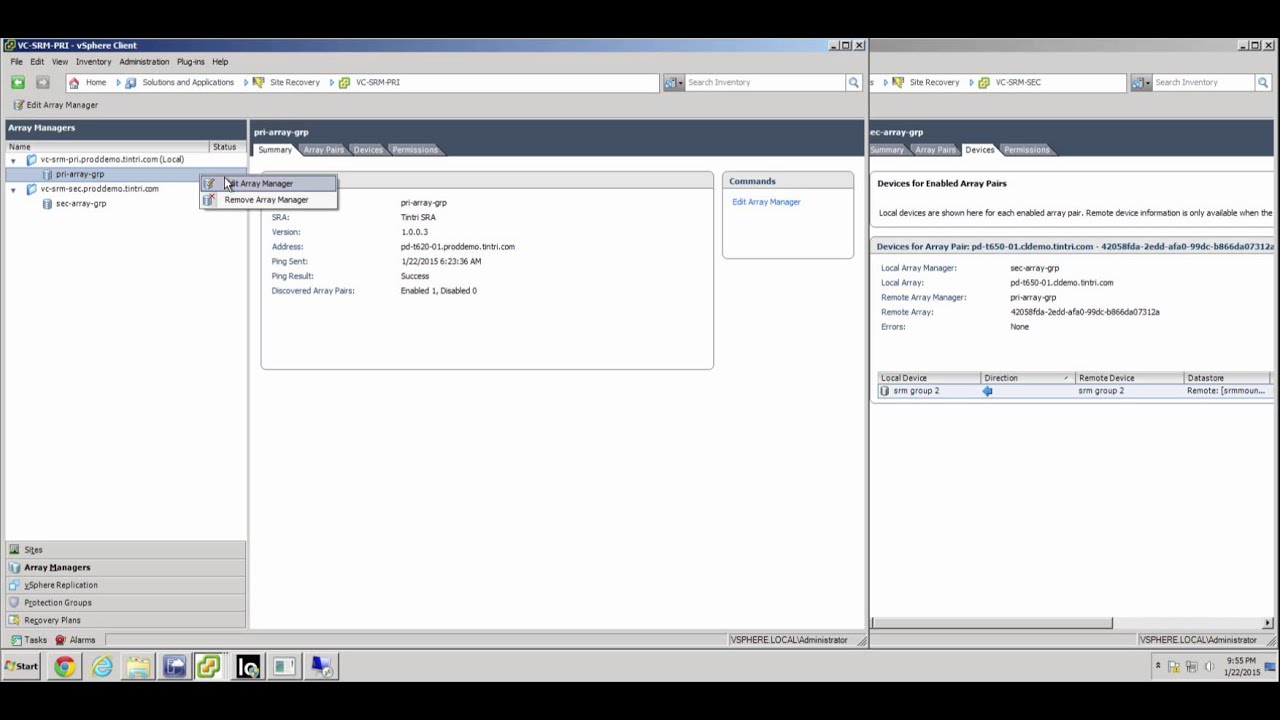
Task: Open the Plug-ins menu
Action: [x=190, y=62]
